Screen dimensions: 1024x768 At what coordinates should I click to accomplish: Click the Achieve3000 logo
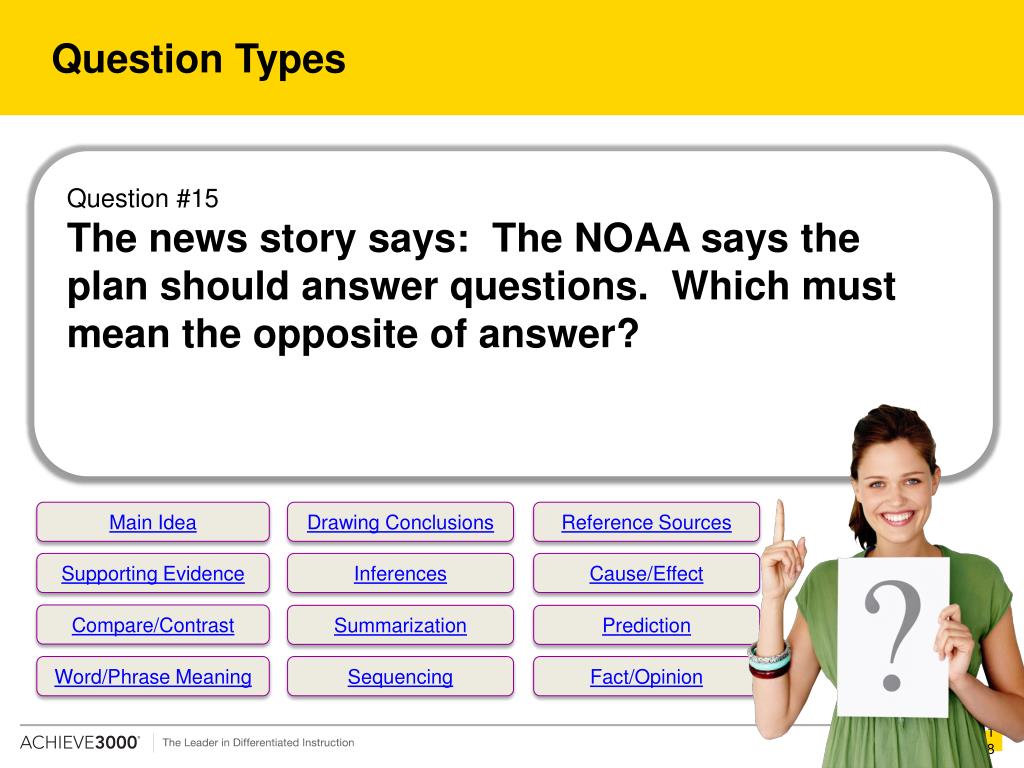coord(80,743)
